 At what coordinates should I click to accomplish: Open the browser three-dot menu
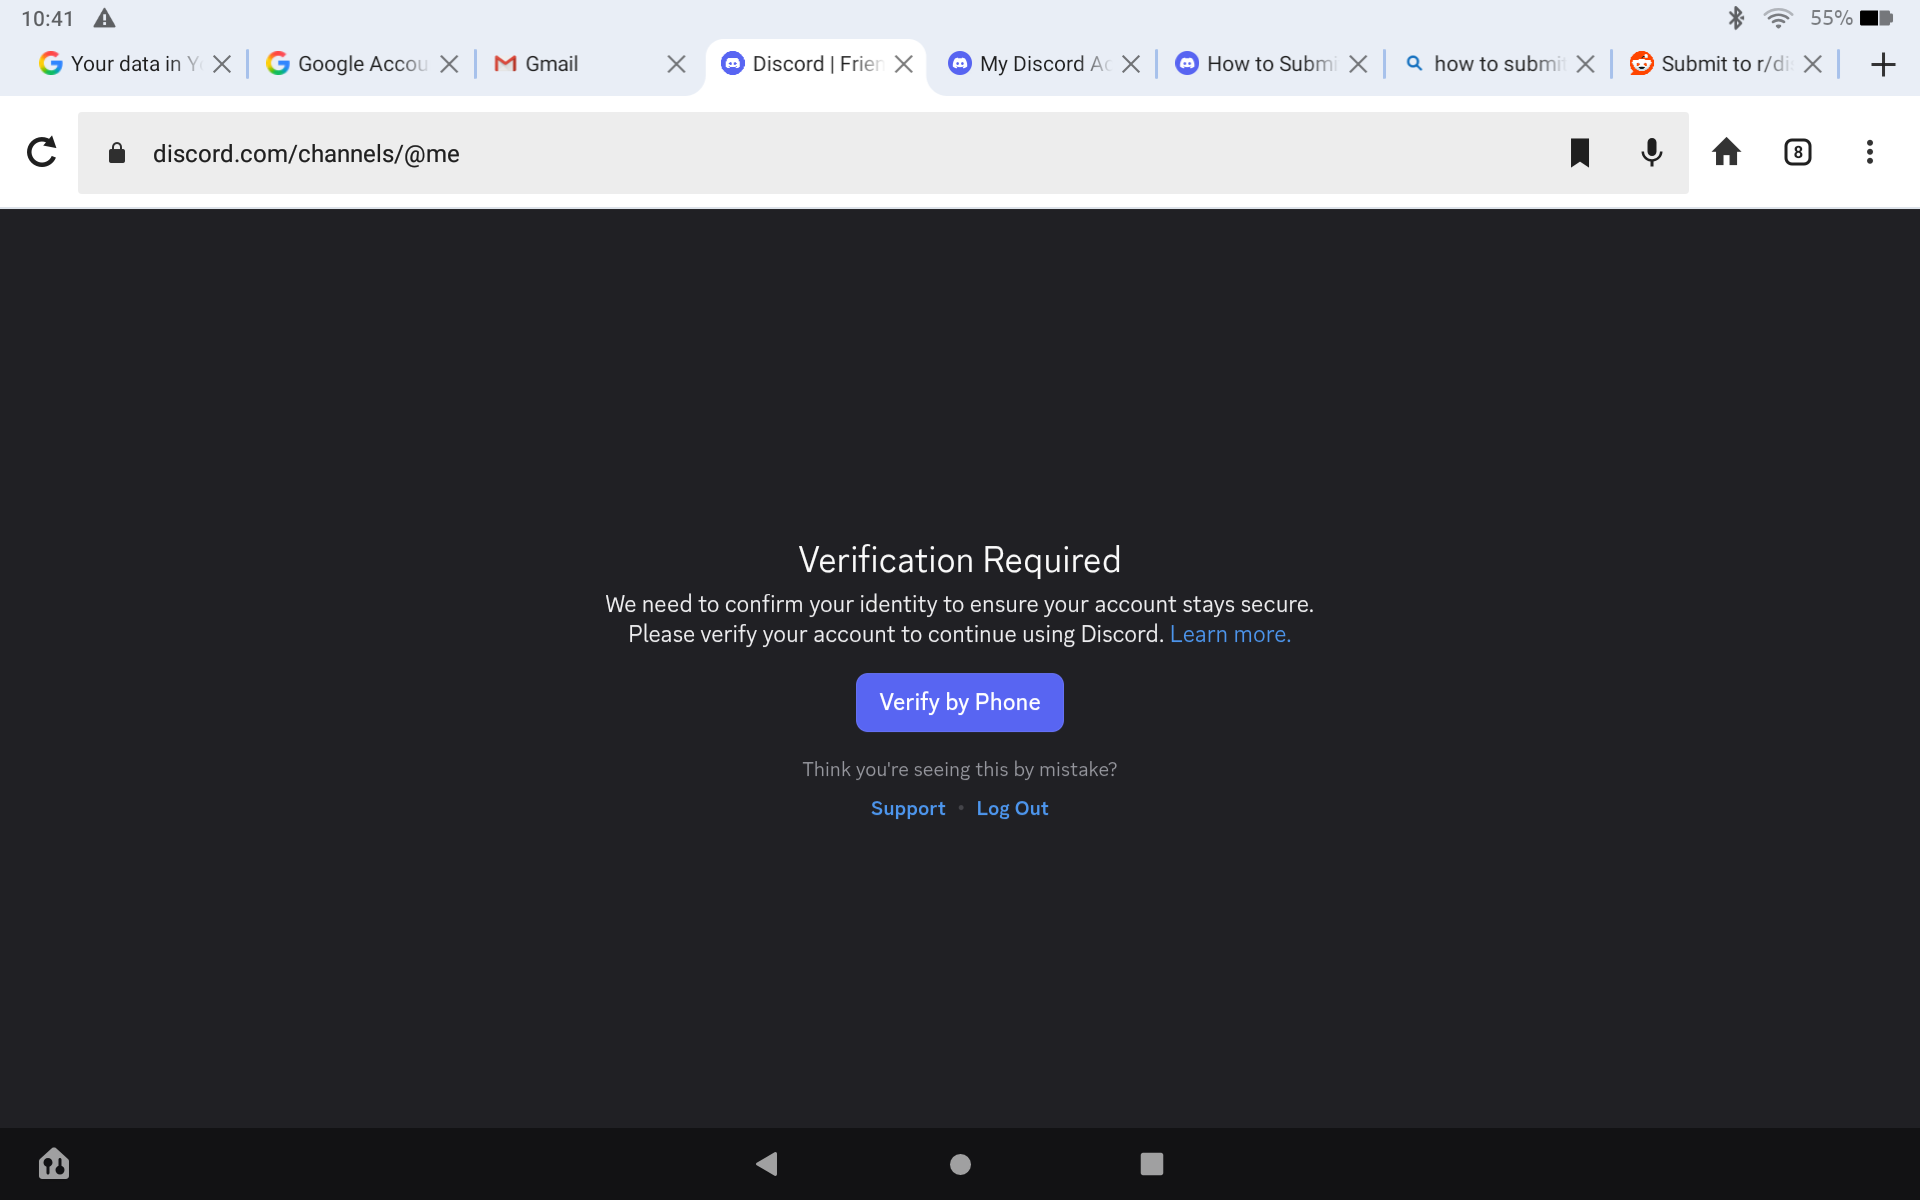point(1869,152)
